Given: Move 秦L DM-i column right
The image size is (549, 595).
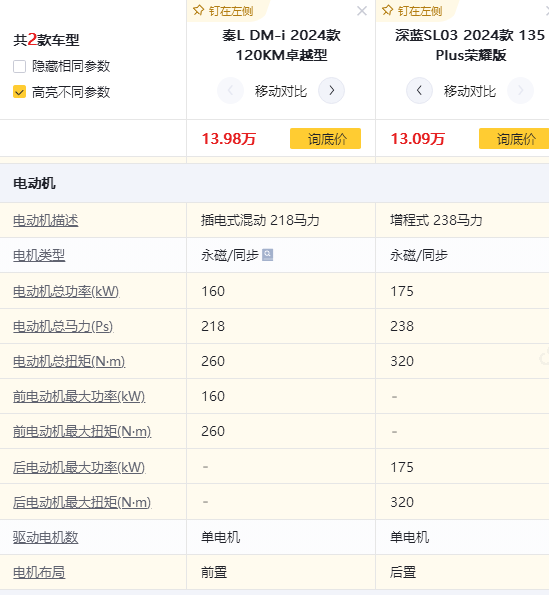Looking at the screenshot, I should coord(331,91).
